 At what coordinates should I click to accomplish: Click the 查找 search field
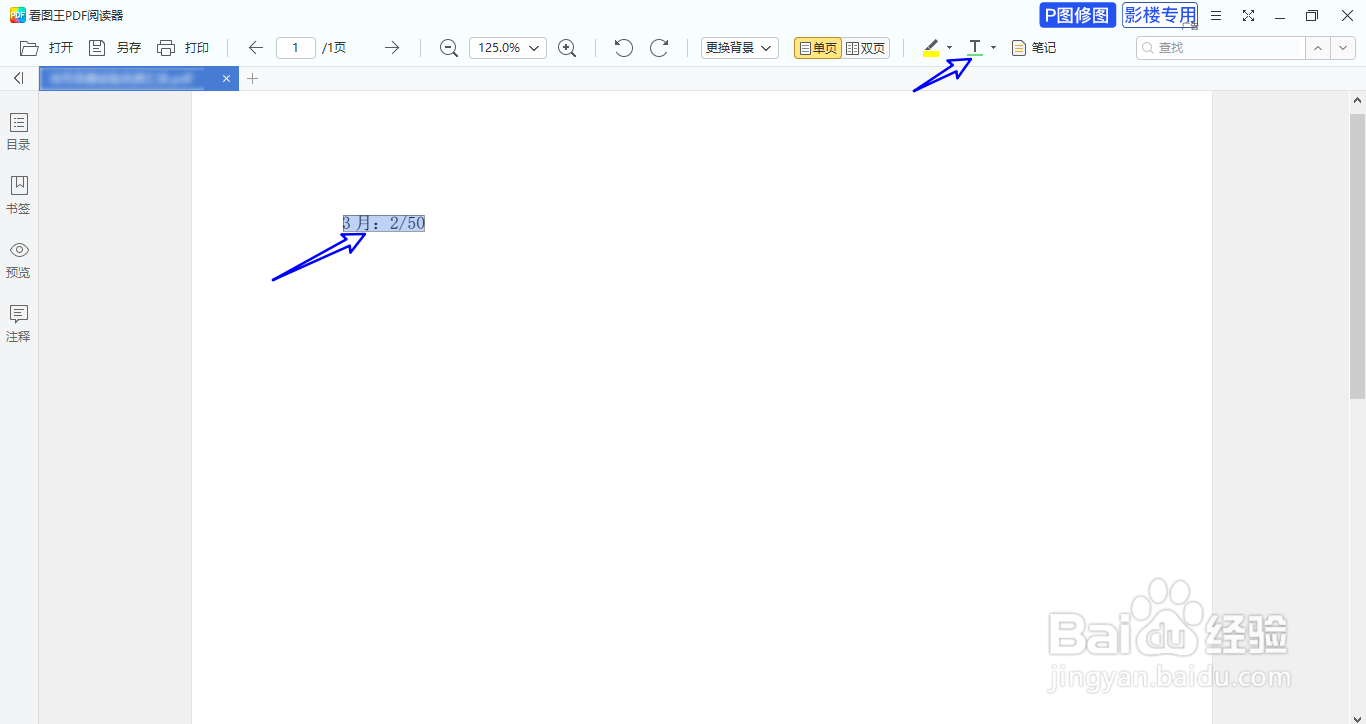[1220, 48]
